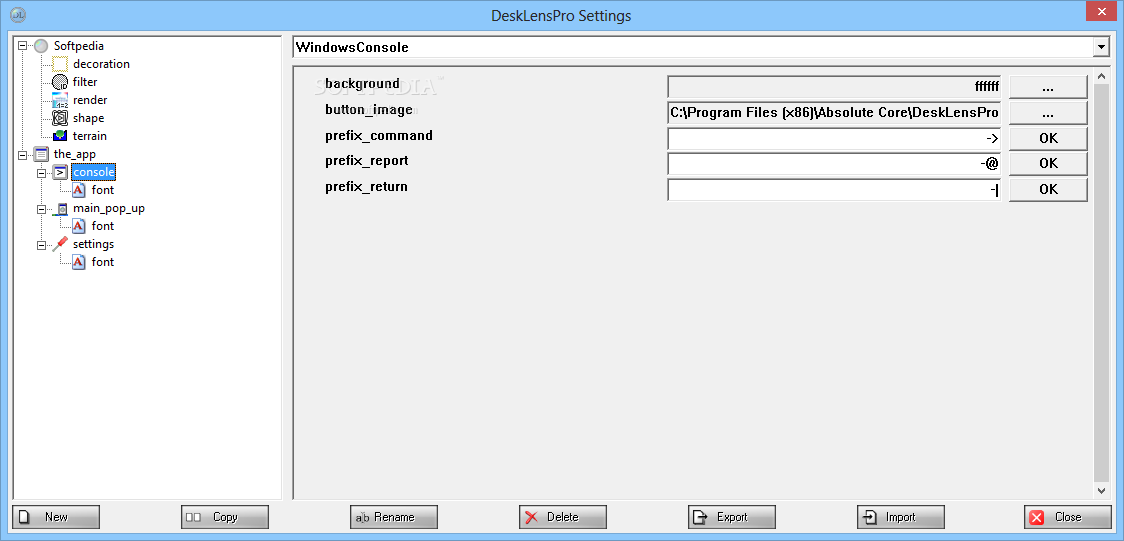Select terrain in the tree
The image size is (1124, 541).
click(x=90, y=135)
